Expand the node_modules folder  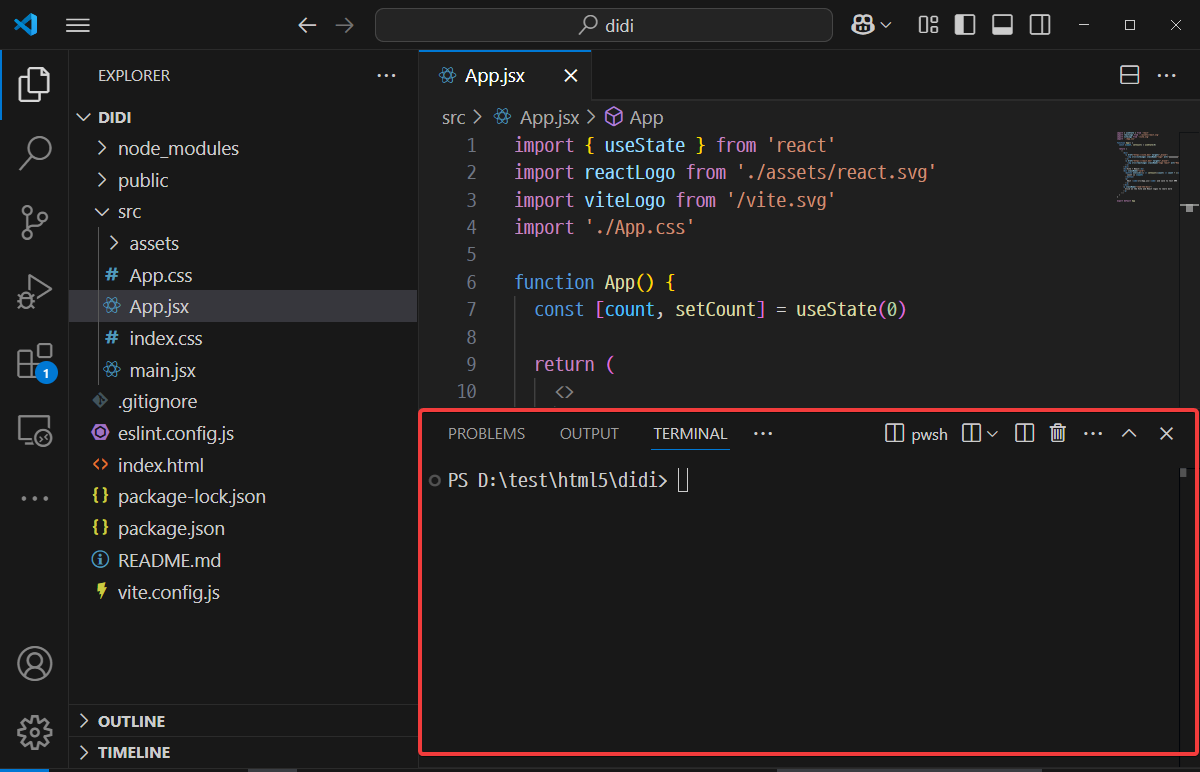pos(178,148)
